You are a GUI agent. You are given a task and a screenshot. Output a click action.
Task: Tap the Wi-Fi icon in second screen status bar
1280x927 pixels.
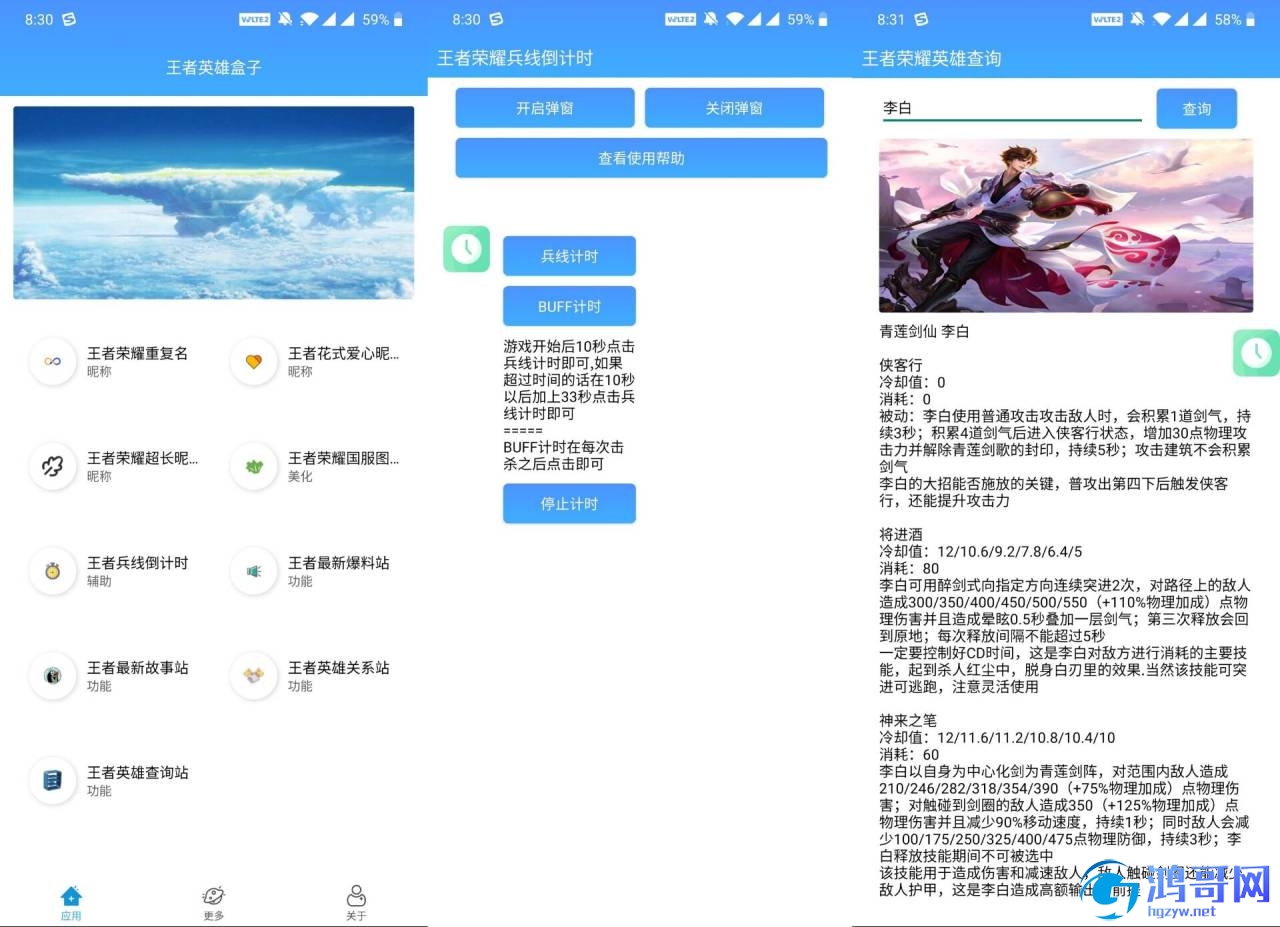click(x=735, y=19)
